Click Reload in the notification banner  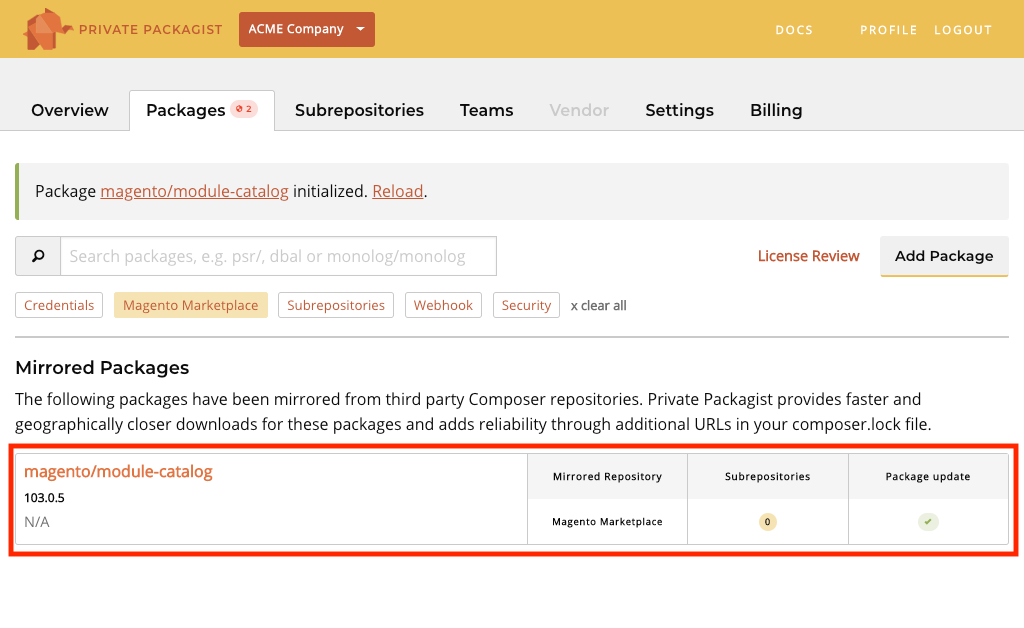point(397,191)
